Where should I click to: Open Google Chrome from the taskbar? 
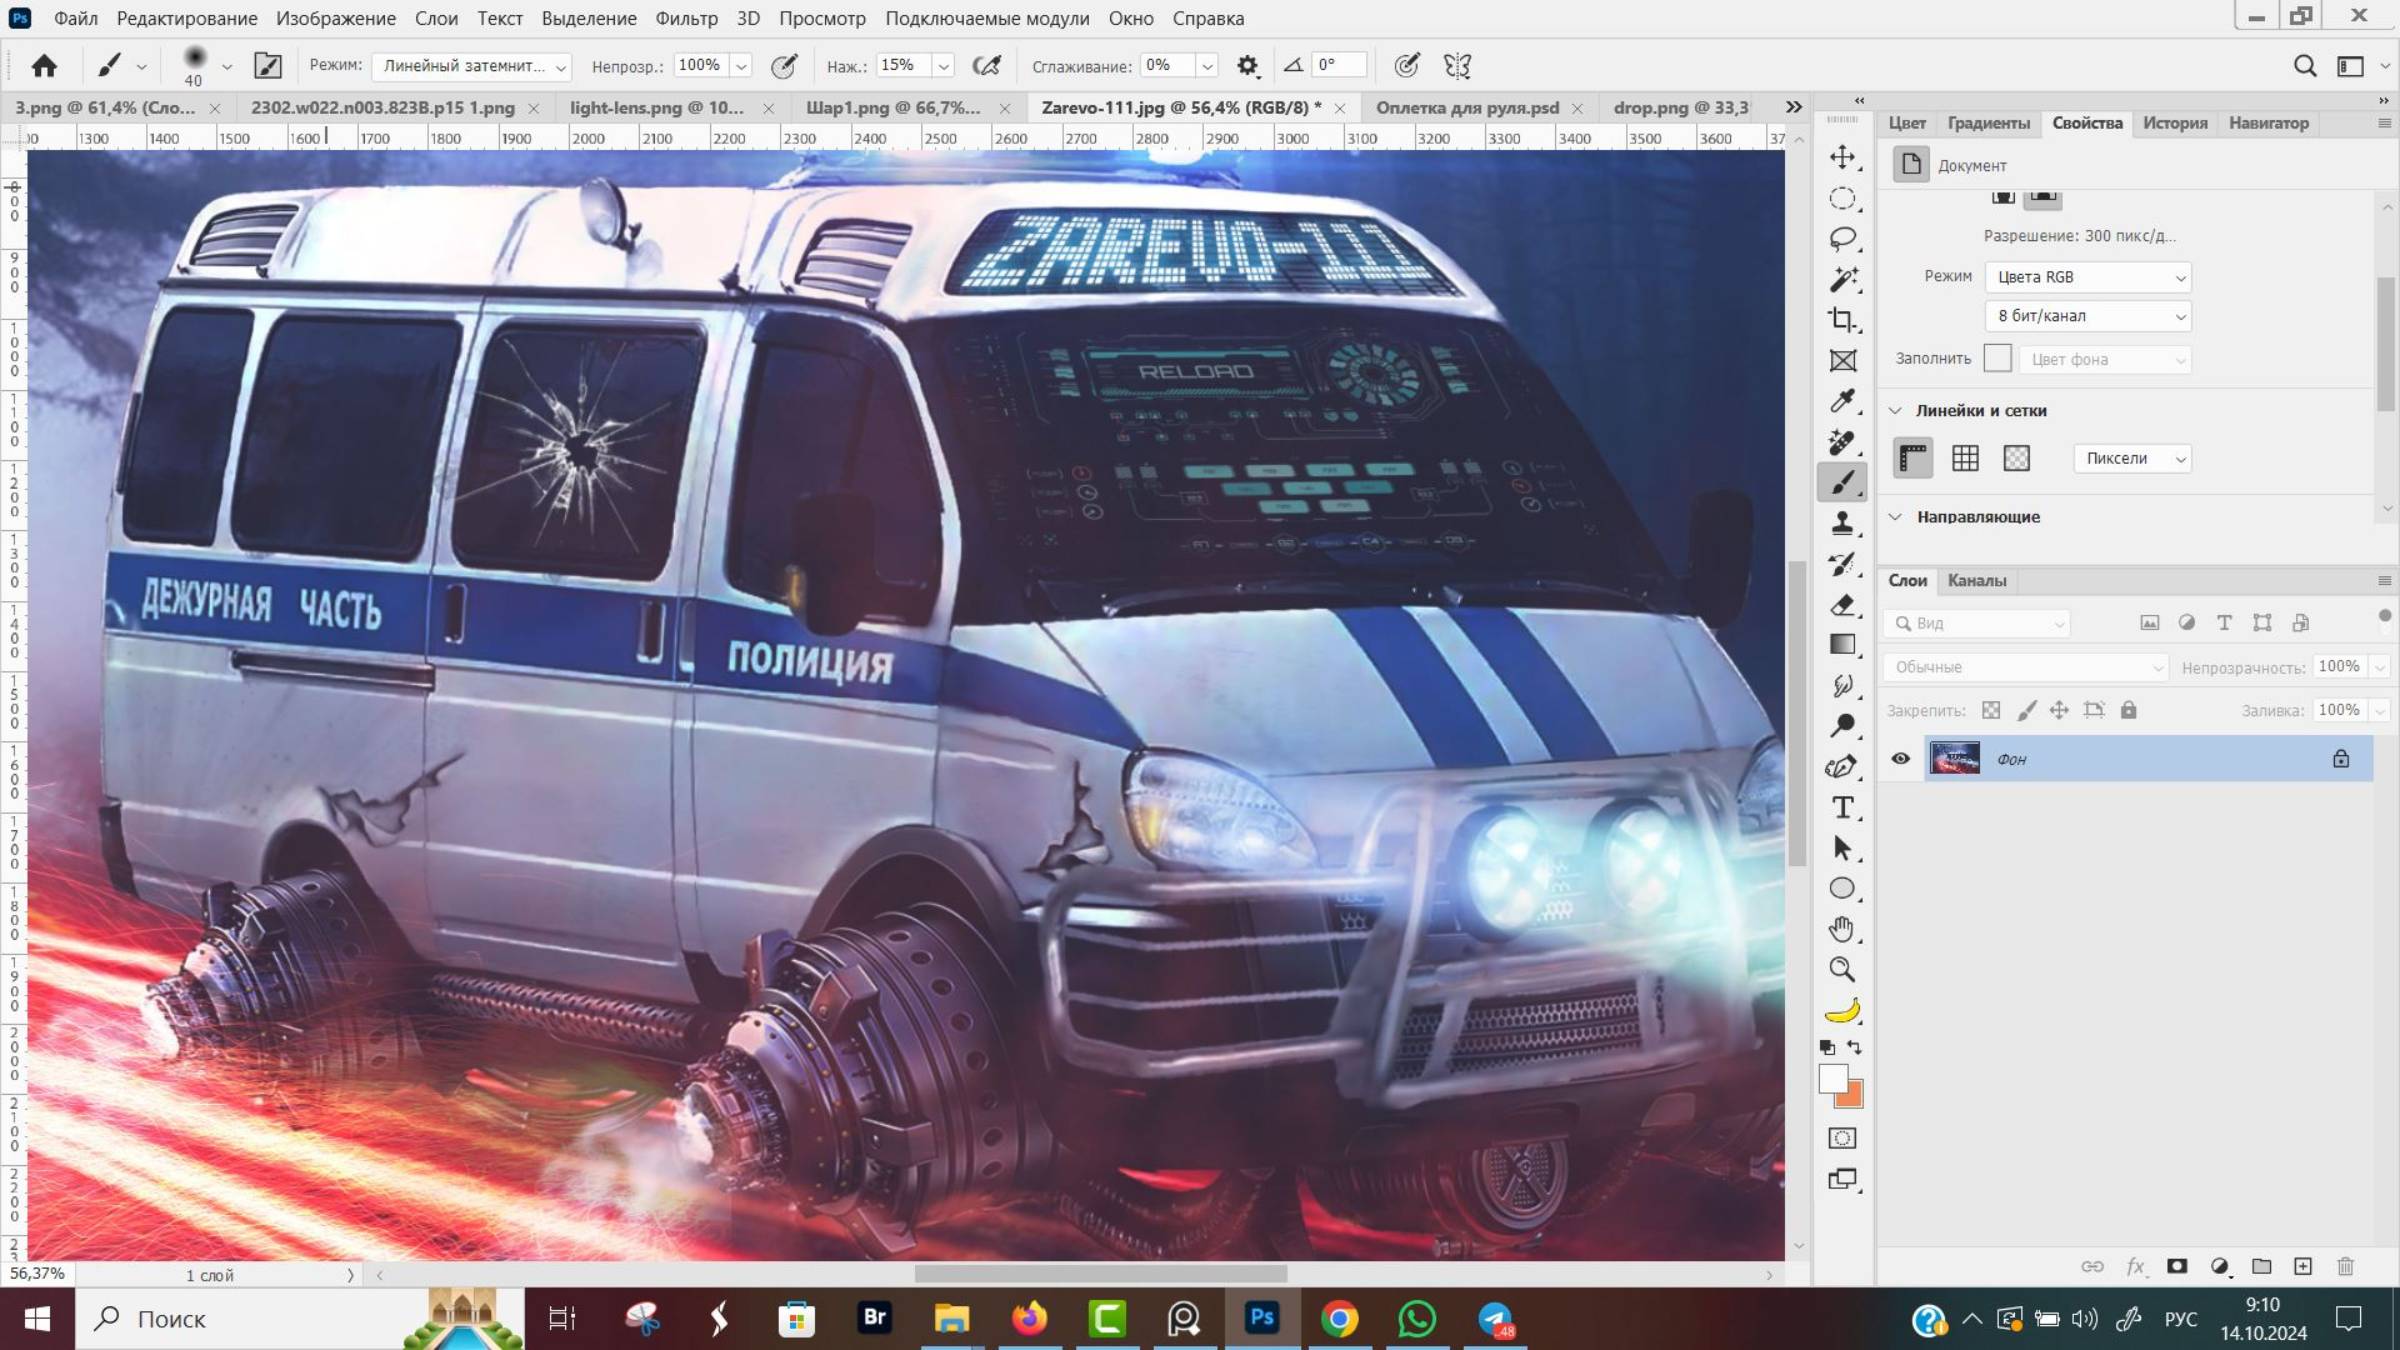pyautogui.click(x=1339, y=1319)
